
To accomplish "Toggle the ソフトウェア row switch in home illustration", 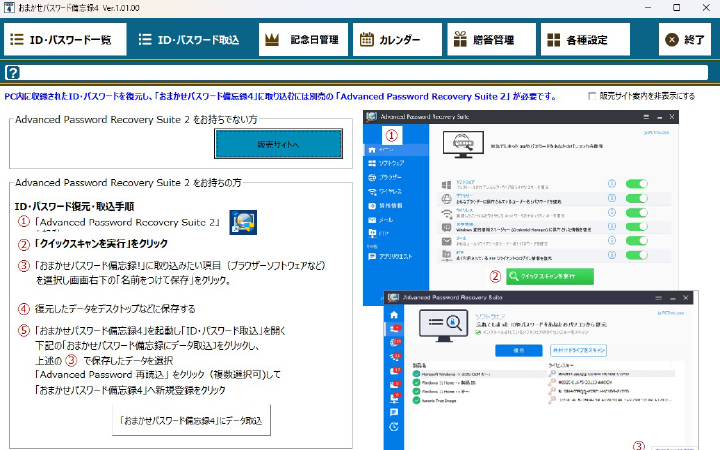I will coord(636,184).
